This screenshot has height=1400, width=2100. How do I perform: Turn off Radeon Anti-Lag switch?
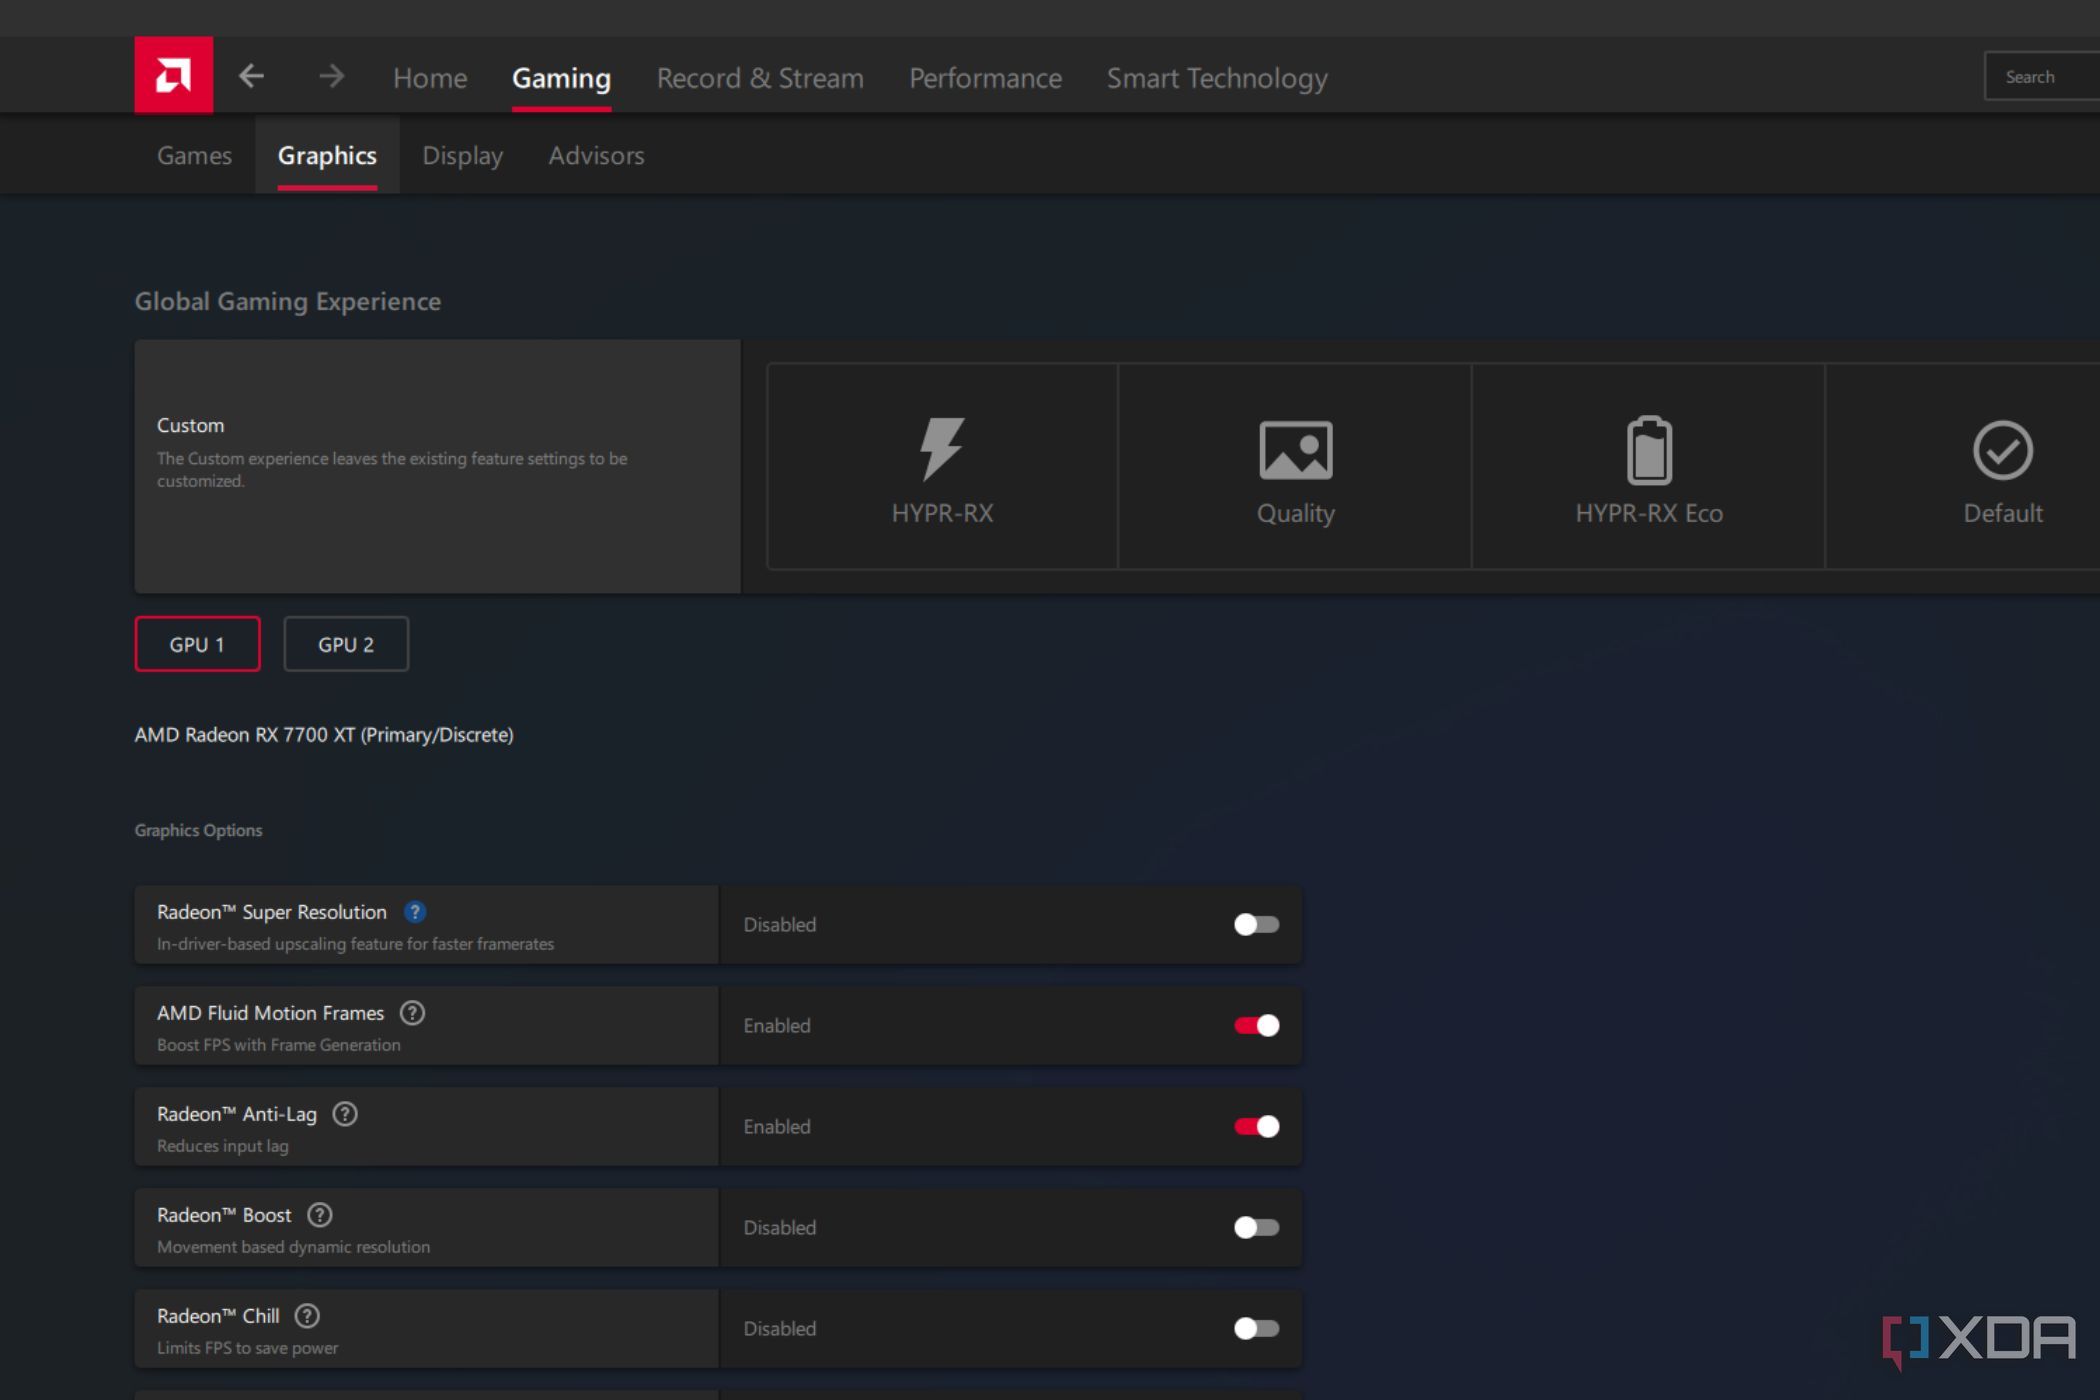pos(1256,1127)
